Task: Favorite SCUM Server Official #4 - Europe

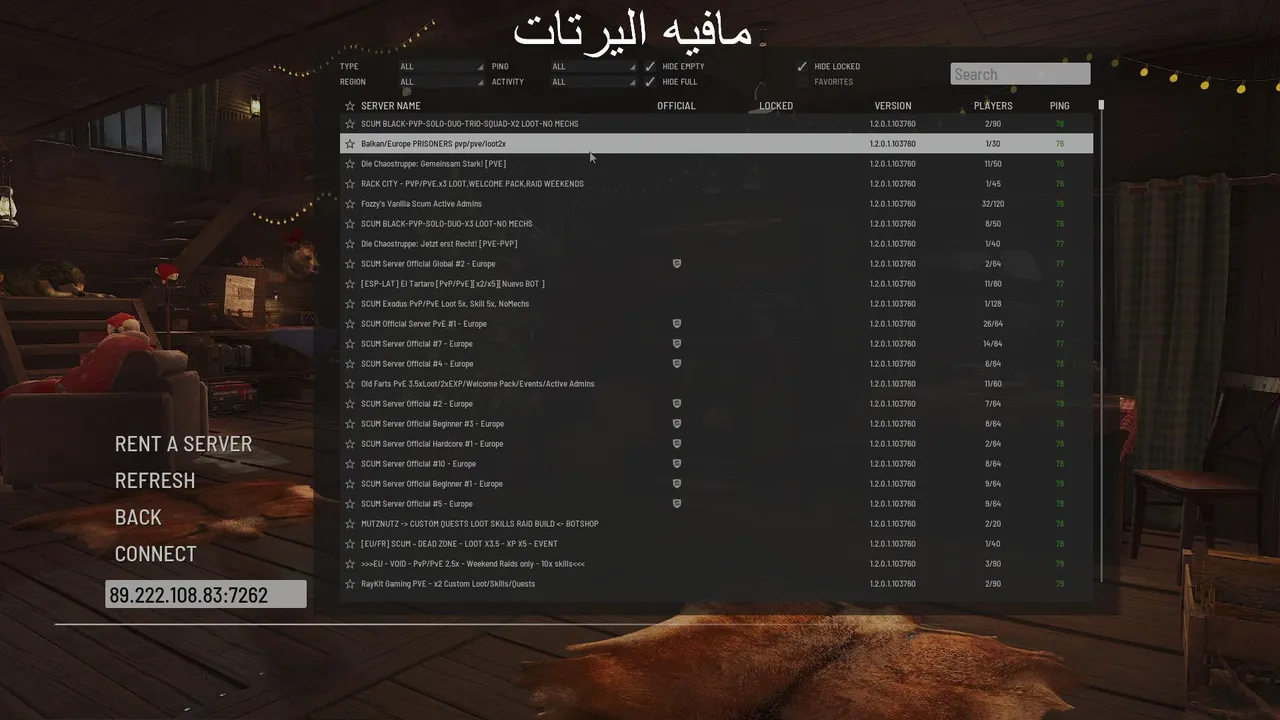Action: 350,364
